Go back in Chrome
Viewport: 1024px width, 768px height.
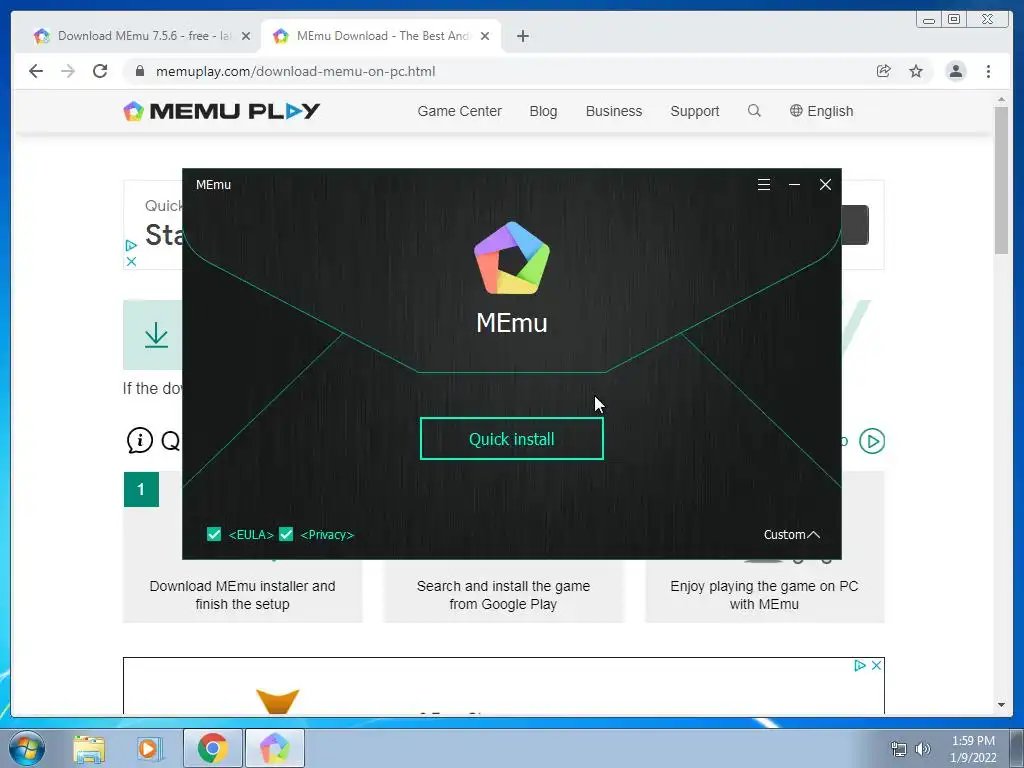[x=36, y=71]
